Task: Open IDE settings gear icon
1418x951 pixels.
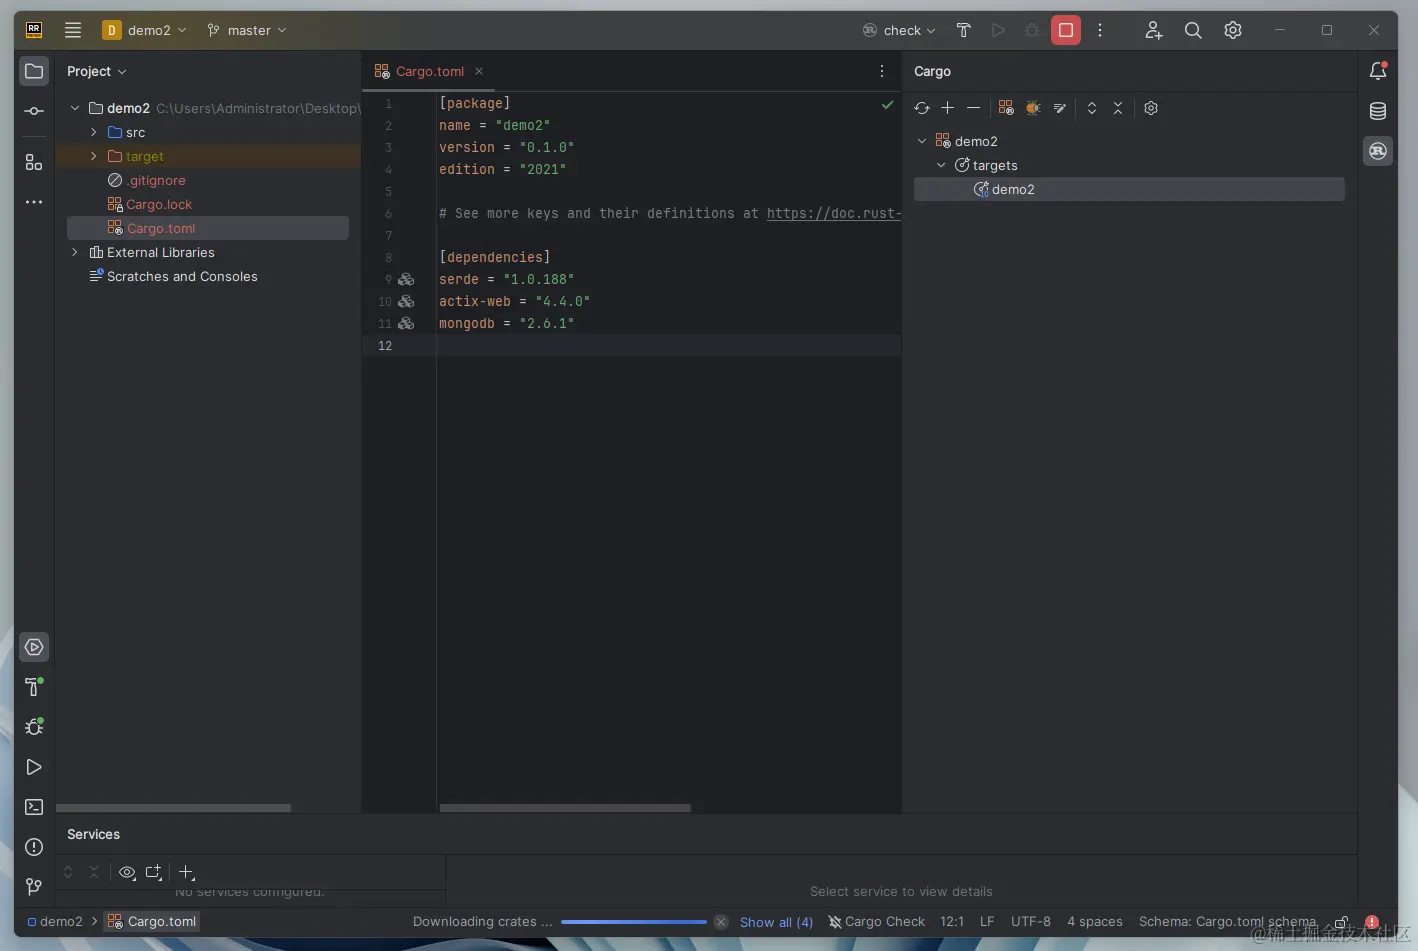Action: 1233,30
